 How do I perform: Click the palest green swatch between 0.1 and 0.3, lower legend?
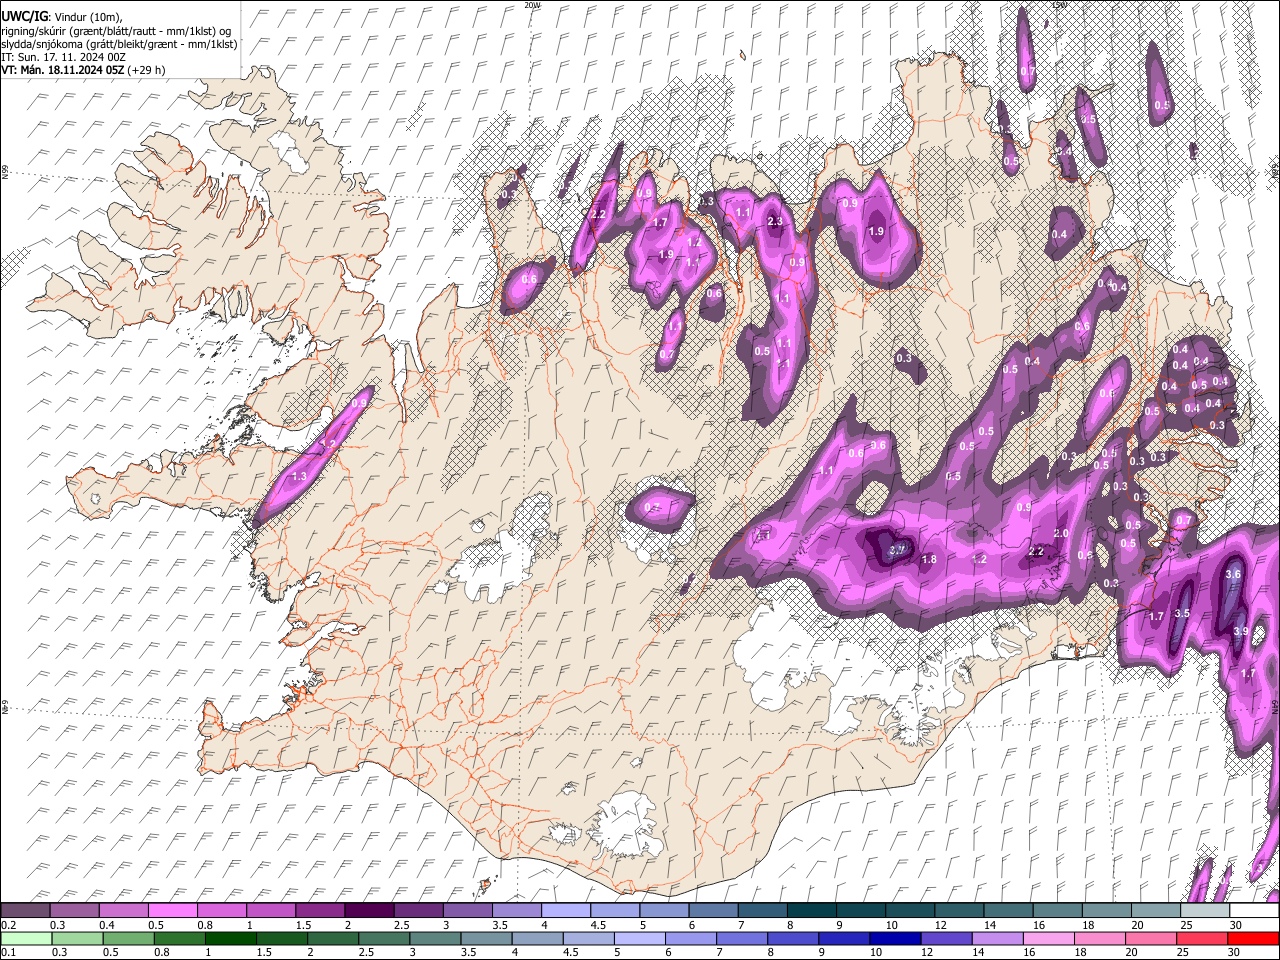(x=26, y=938)
